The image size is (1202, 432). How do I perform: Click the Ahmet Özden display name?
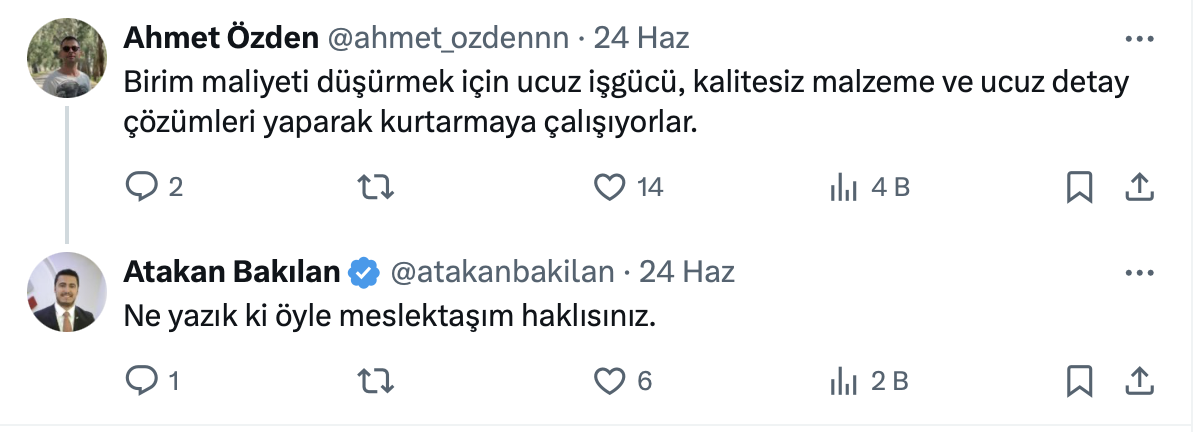[220, 39]
